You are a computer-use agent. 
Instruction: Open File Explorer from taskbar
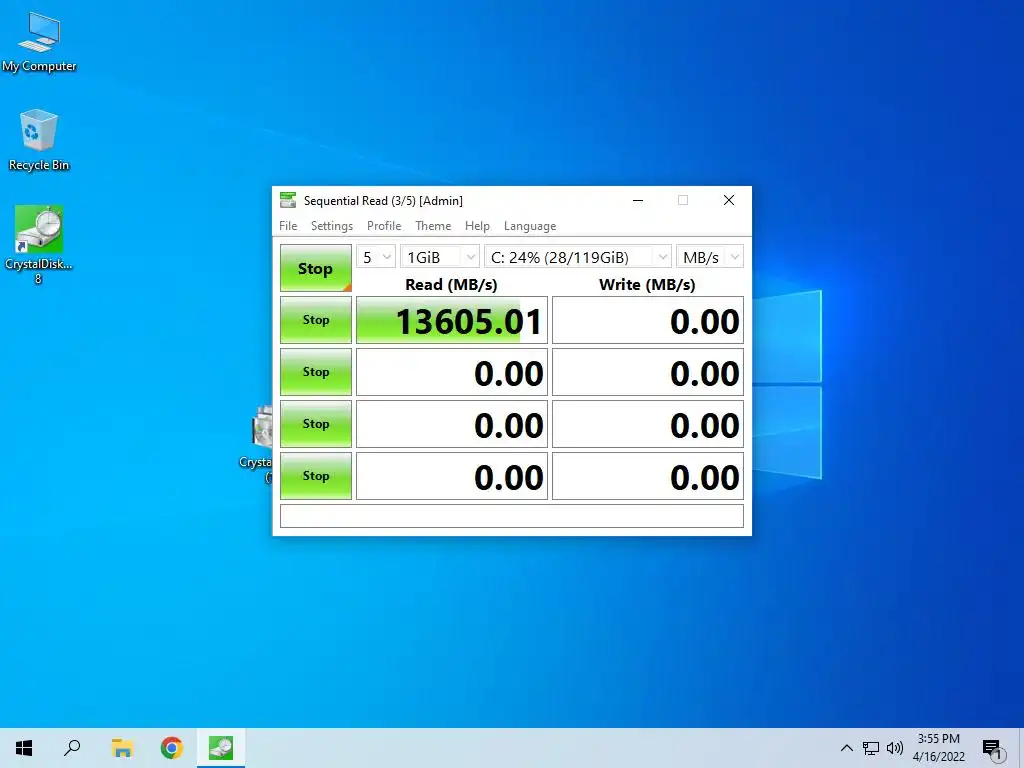tap(122, 748)
